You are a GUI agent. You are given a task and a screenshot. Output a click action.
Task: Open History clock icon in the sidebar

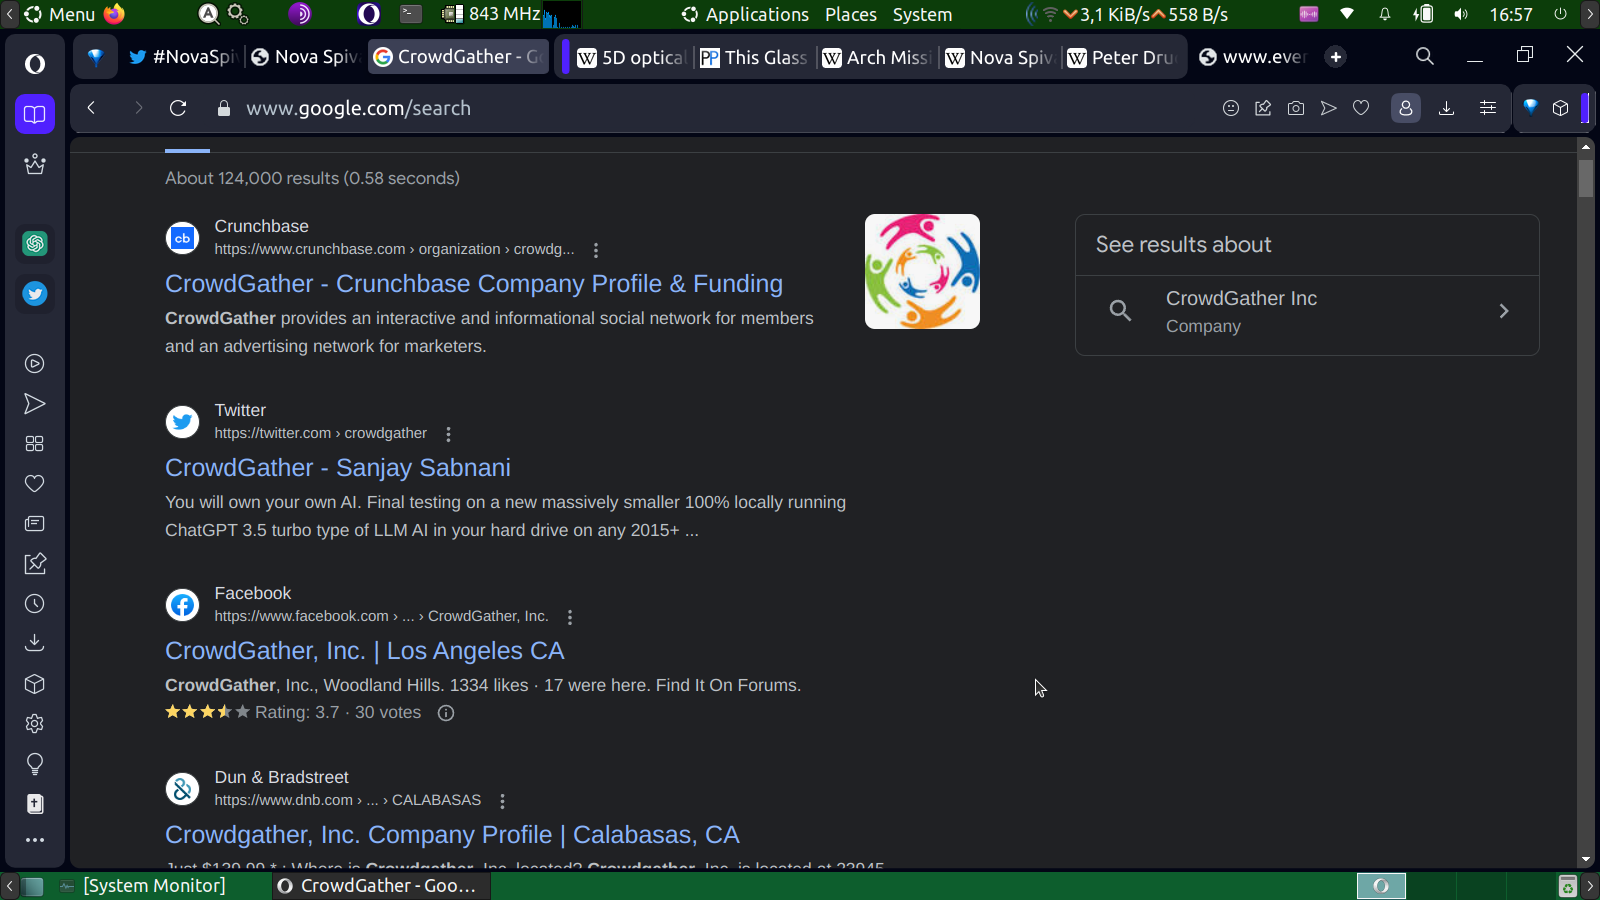click(35, 604)
